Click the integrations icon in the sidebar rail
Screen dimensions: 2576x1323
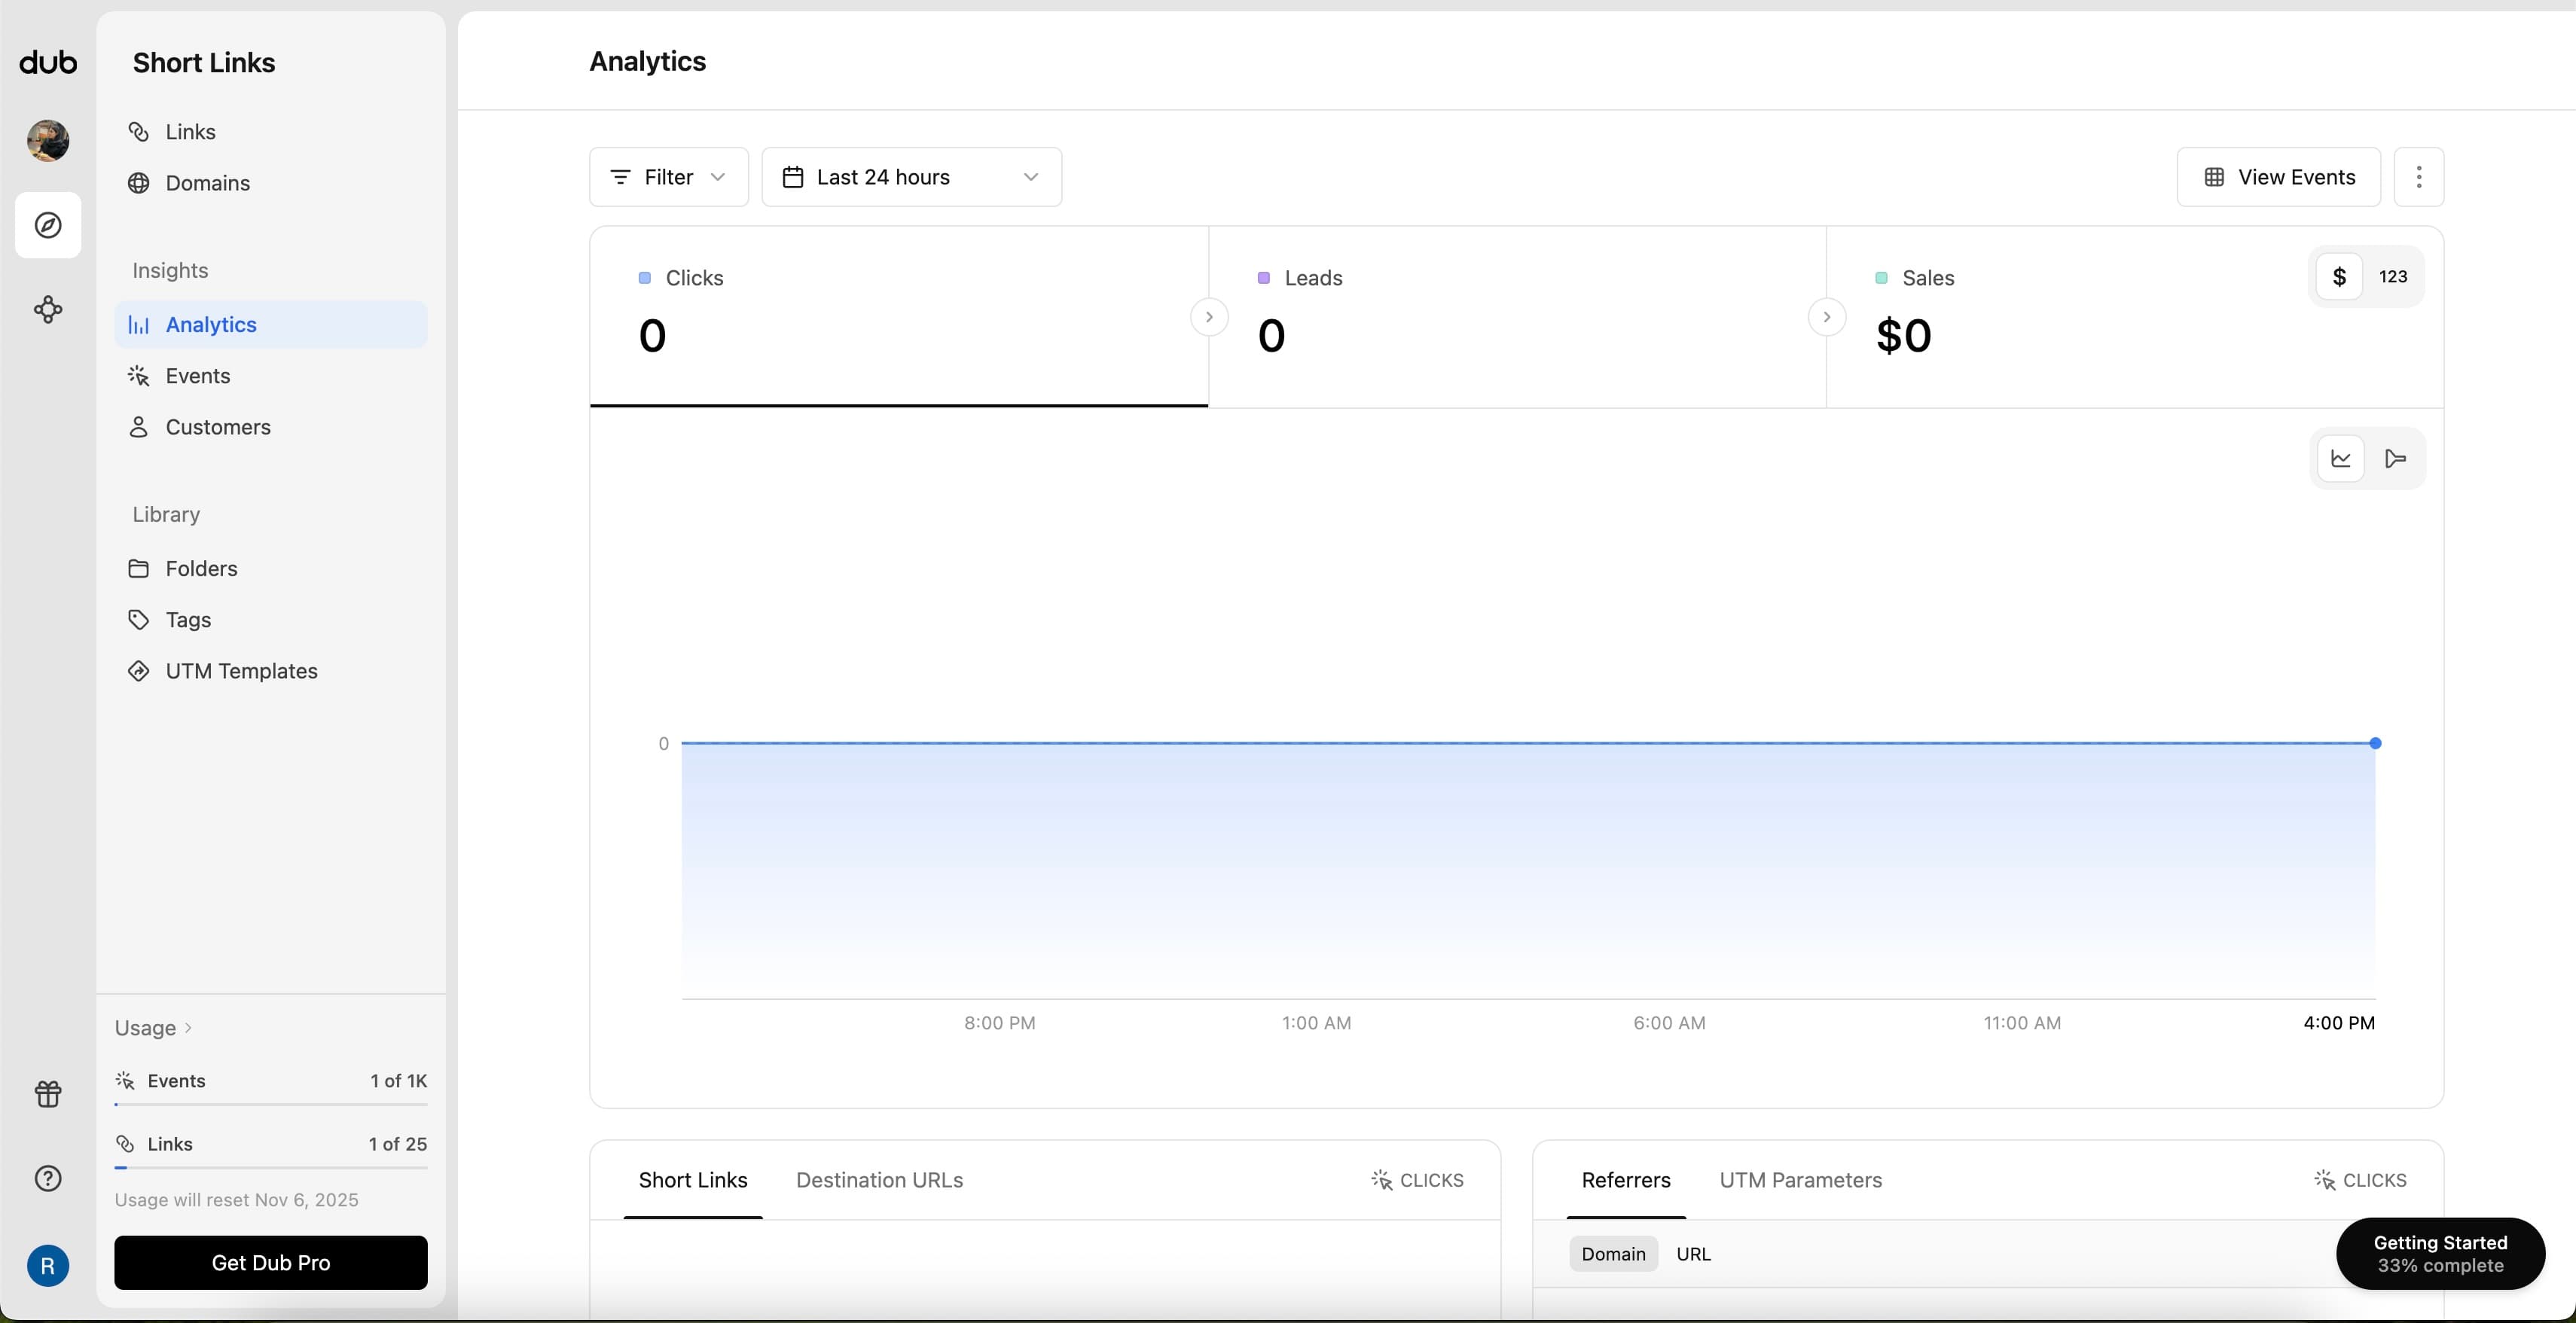pos(47,309)
